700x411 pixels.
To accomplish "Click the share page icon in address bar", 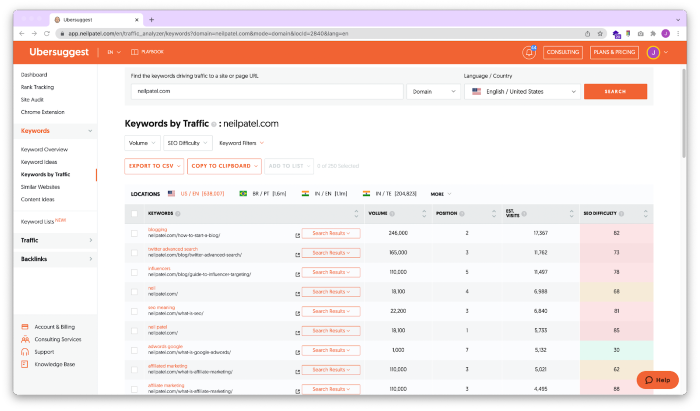I will 588,33.
